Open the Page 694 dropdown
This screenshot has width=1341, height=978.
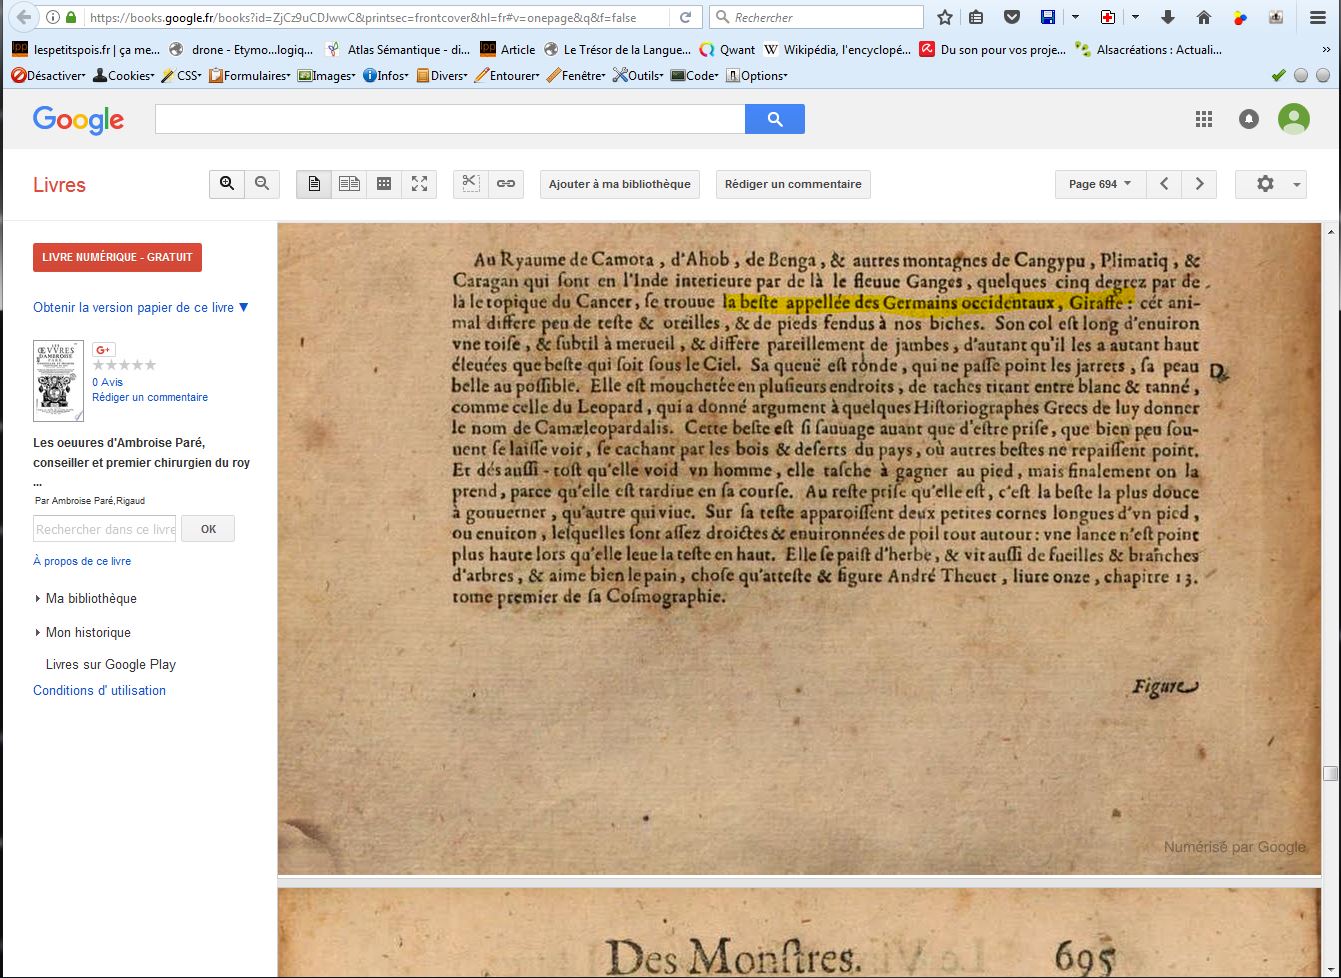1099,184
